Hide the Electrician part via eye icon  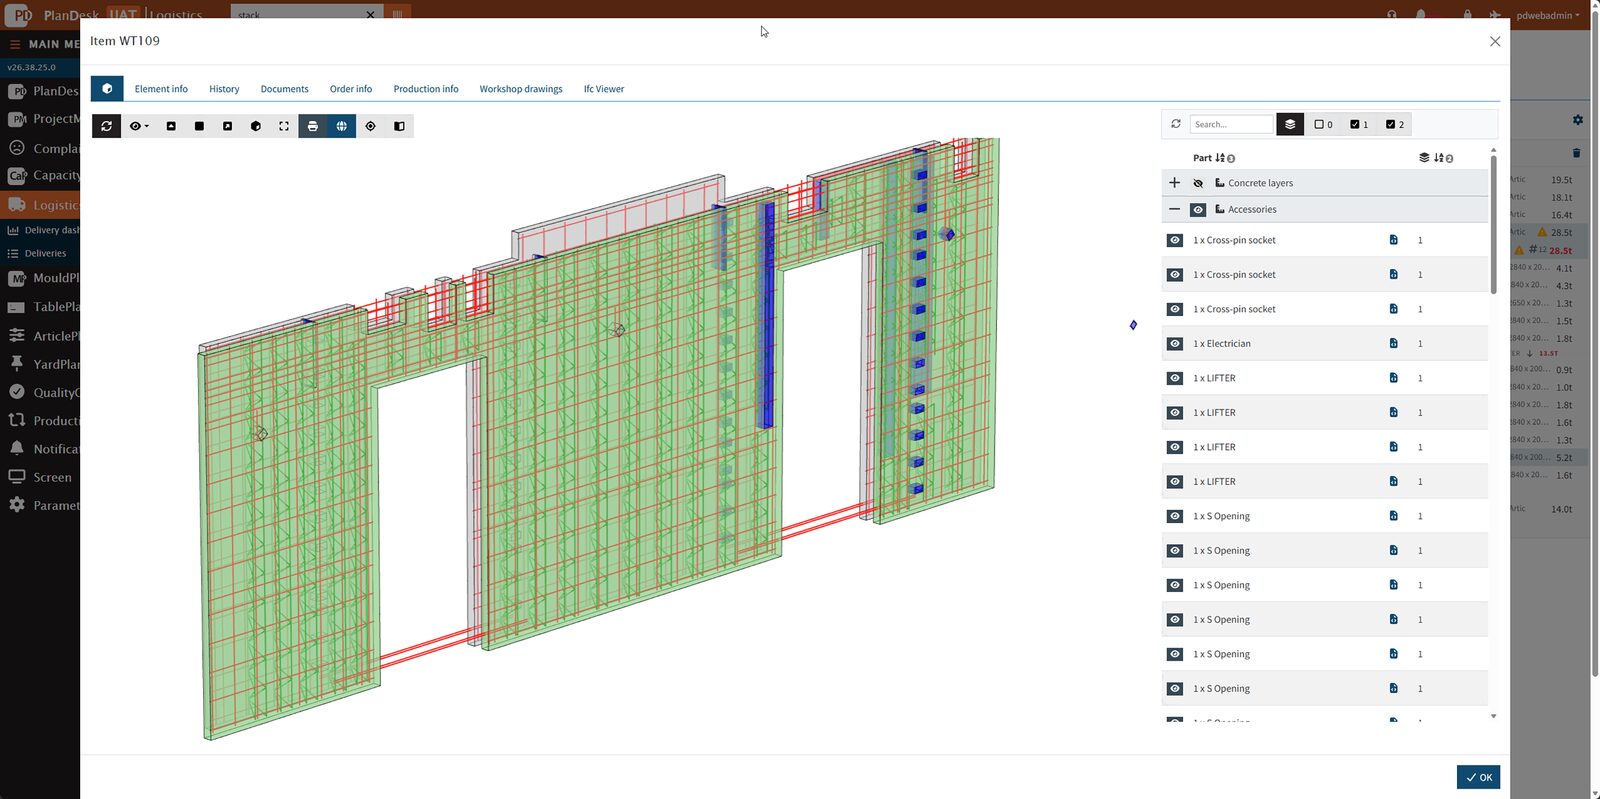(x=1175, y=344)
